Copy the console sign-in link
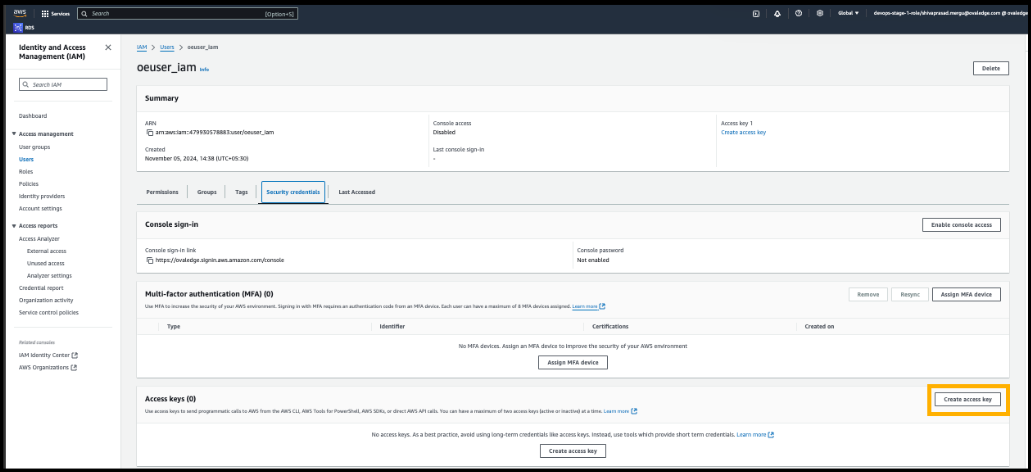1031x472 pixels. click(150, 260)
